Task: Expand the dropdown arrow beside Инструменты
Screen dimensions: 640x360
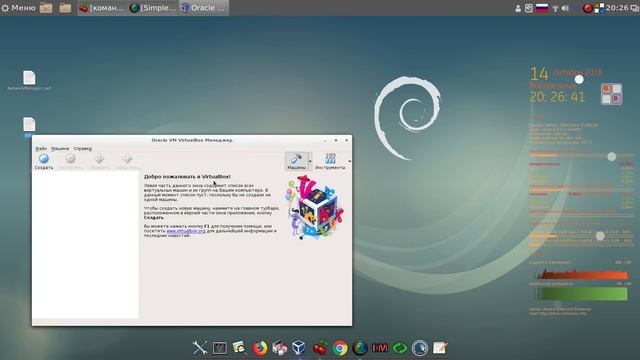Action: click(349, 161)
